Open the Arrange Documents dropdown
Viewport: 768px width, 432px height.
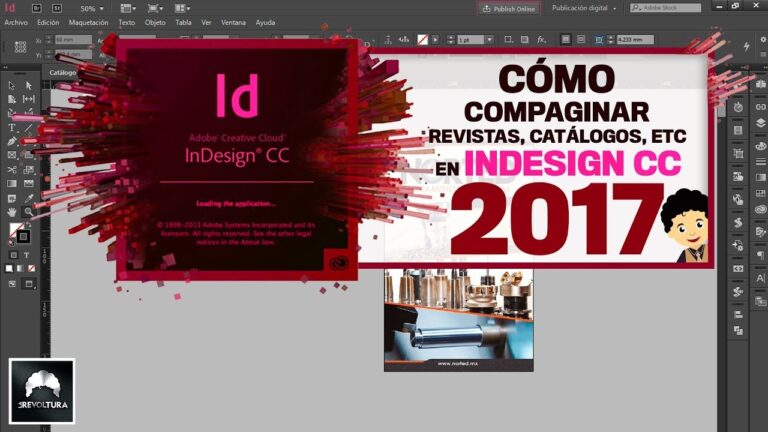(x=183, y=8)
